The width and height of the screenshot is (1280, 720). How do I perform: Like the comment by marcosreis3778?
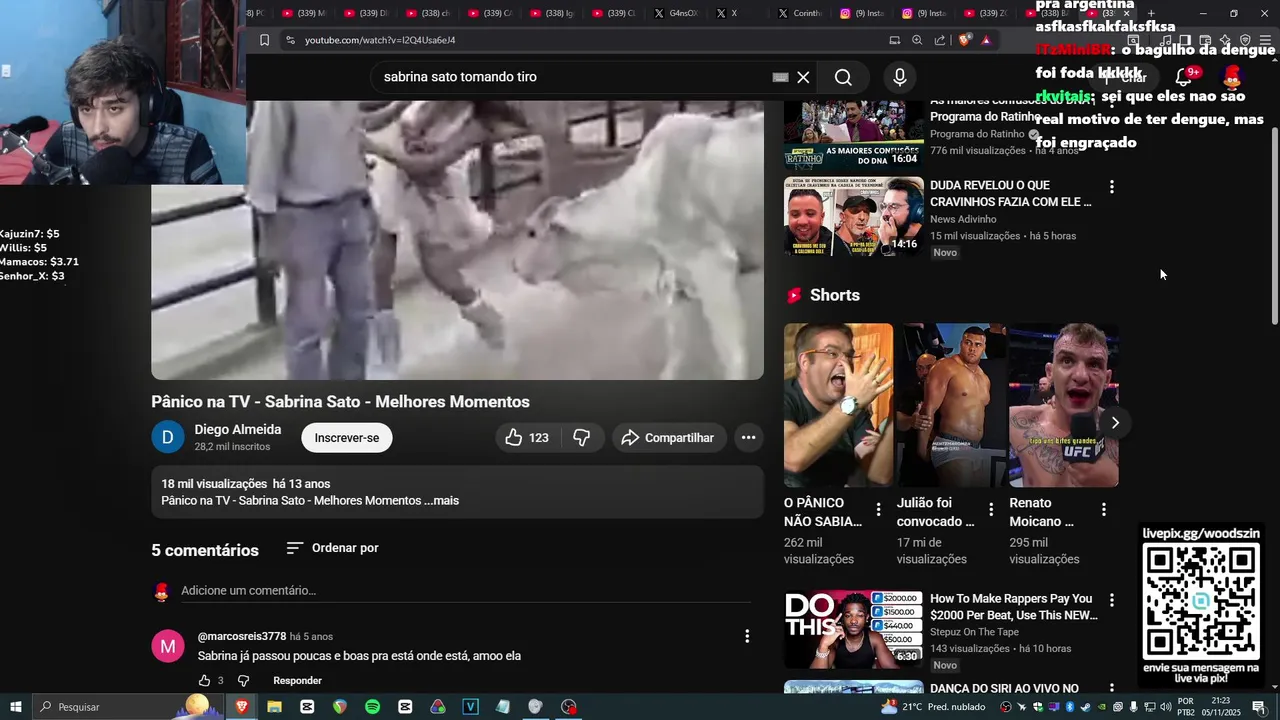205,681
